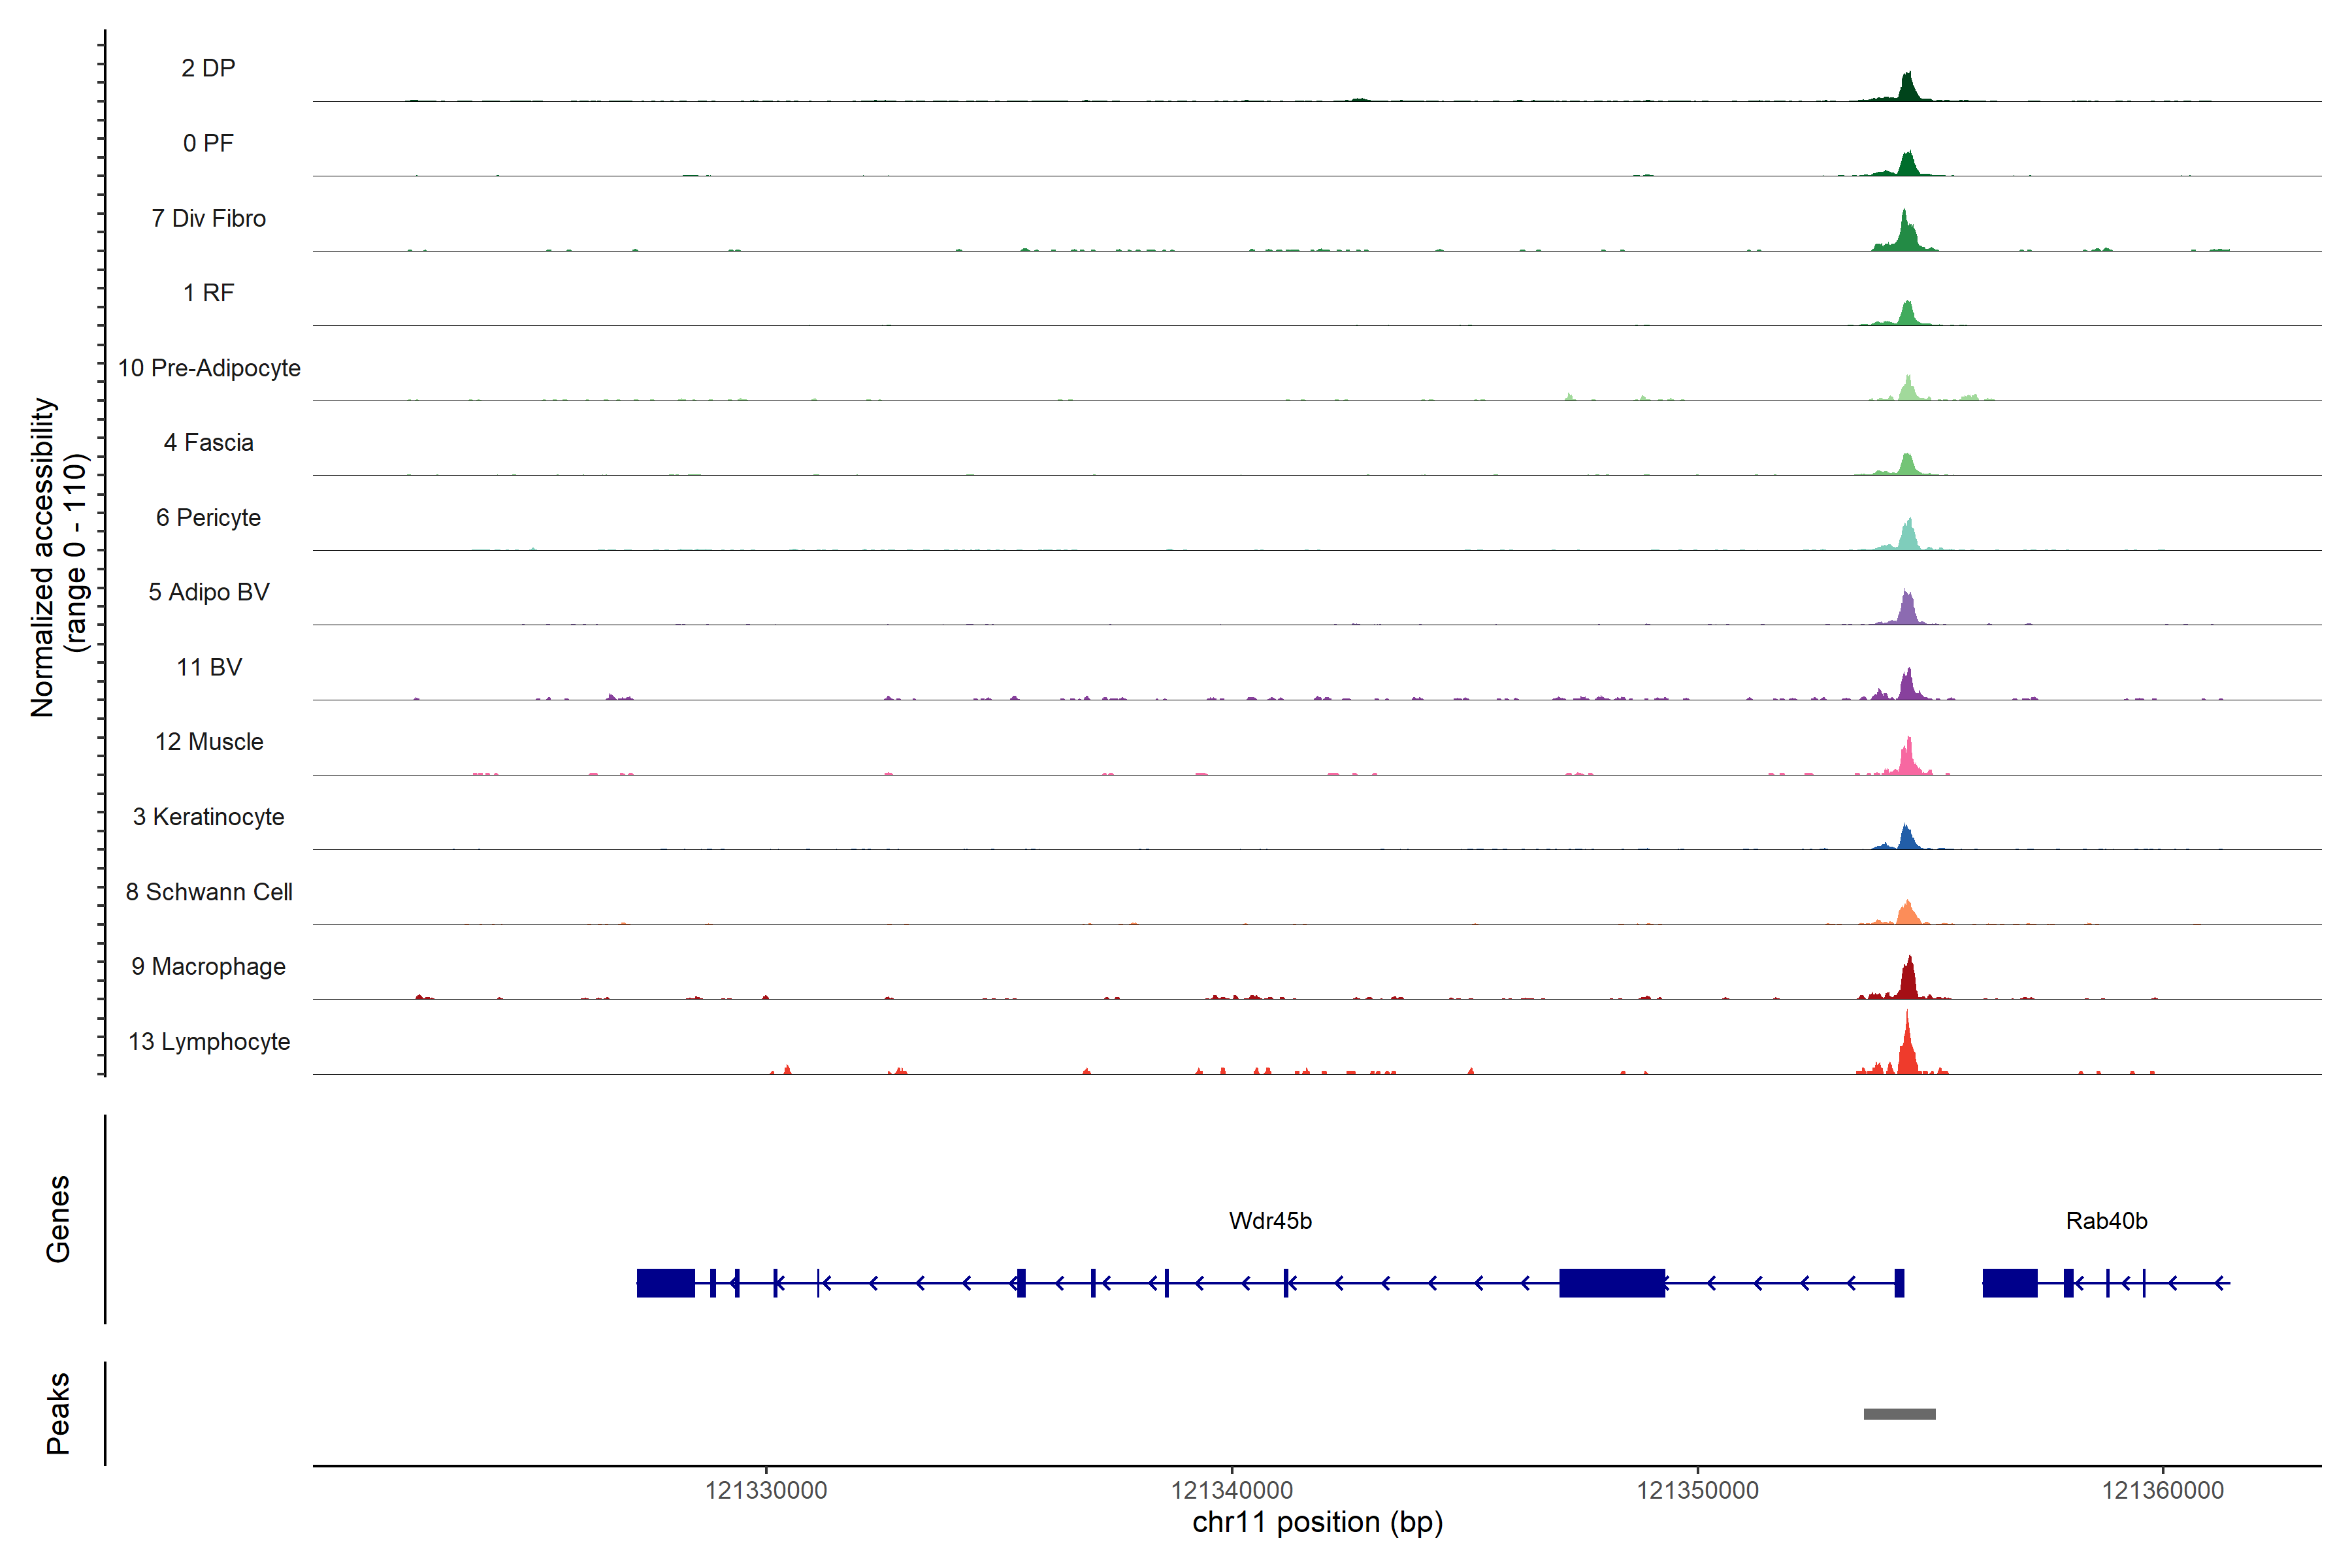Click the Rab40b gene name

tap(2106, 1221)
